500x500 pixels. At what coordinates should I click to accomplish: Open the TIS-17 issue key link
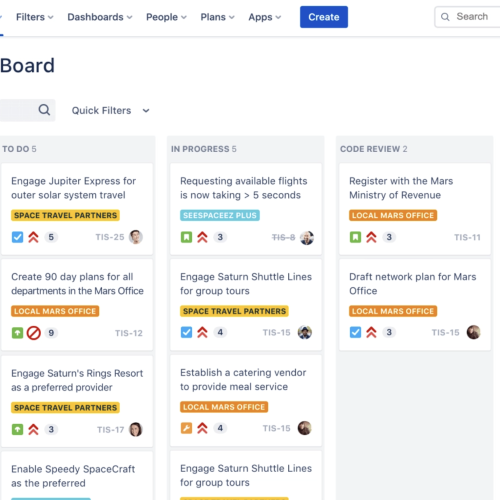tap(110, 430)
